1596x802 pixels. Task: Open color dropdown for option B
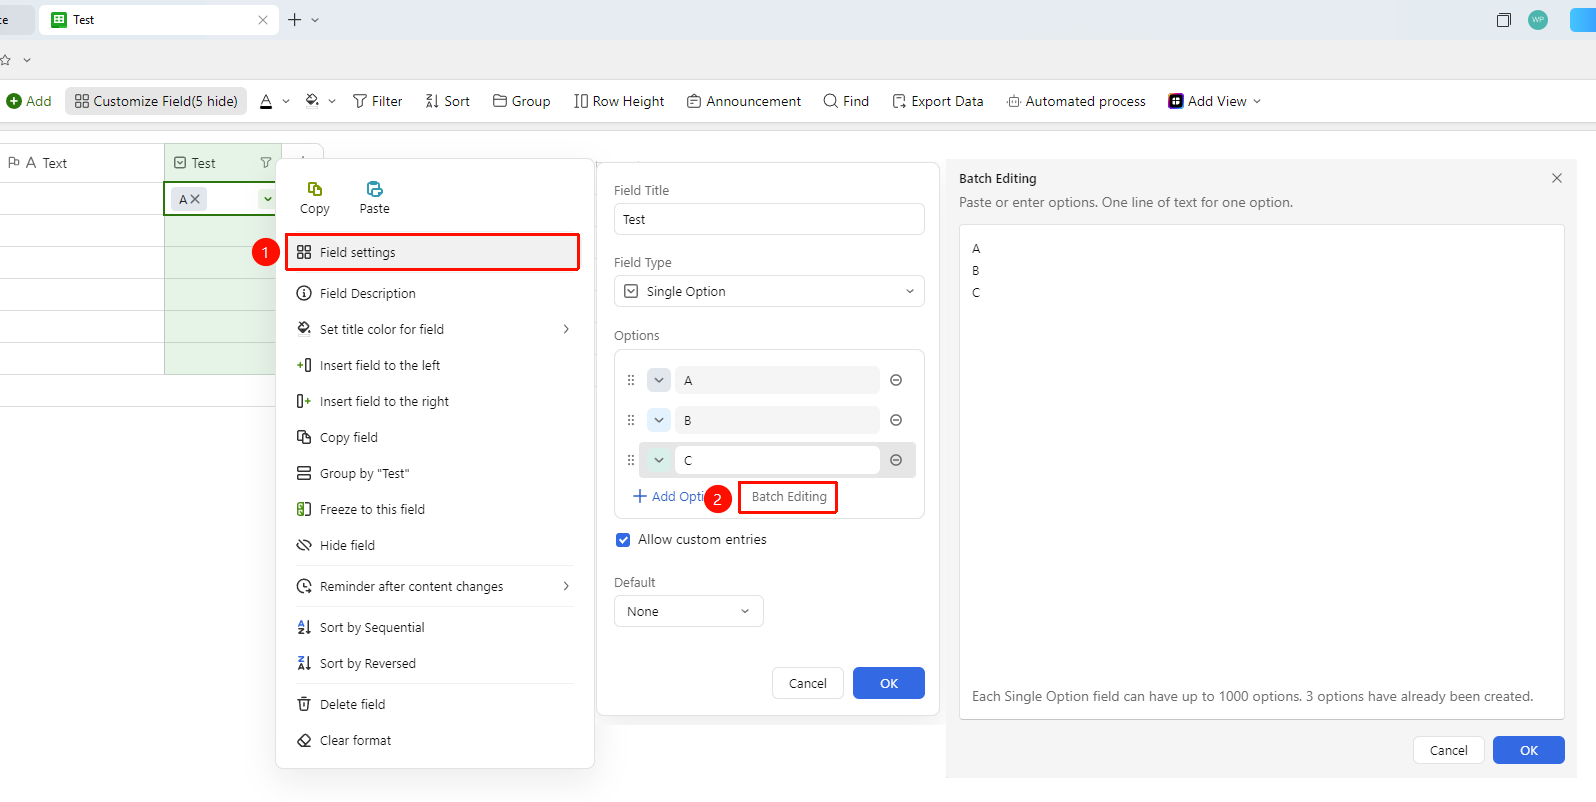pos(659,420)
